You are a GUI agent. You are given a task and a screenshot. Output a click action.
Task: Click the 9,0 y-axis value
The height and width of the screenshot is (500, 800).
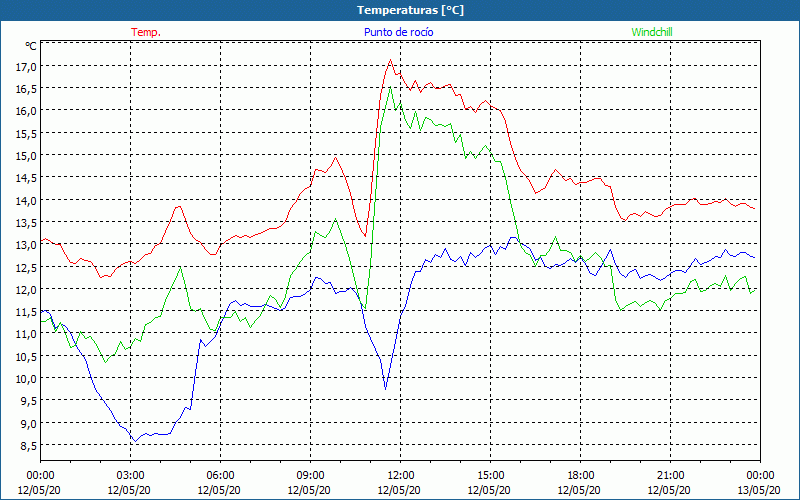[29, 423]
